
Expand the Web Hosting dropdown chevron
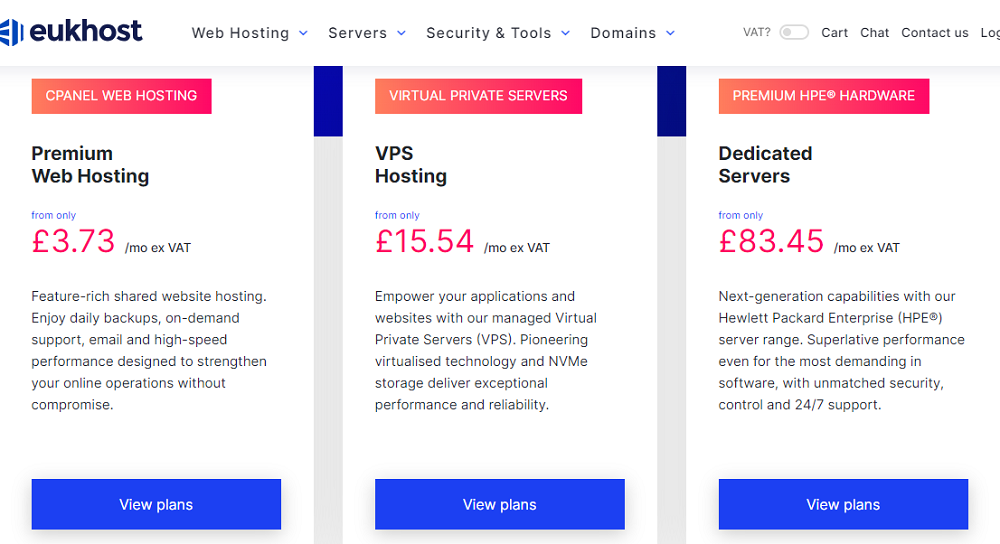tap(303, 33)
